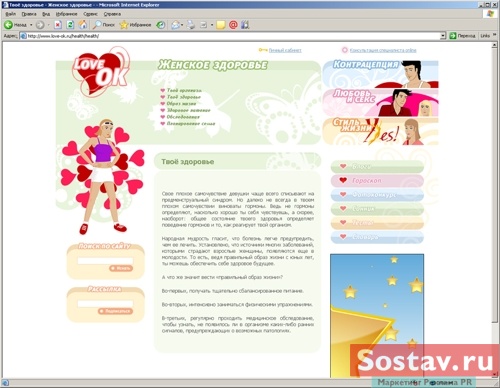
Task: Click the red @ toolbar icon
Action: (x=233, y=25)
